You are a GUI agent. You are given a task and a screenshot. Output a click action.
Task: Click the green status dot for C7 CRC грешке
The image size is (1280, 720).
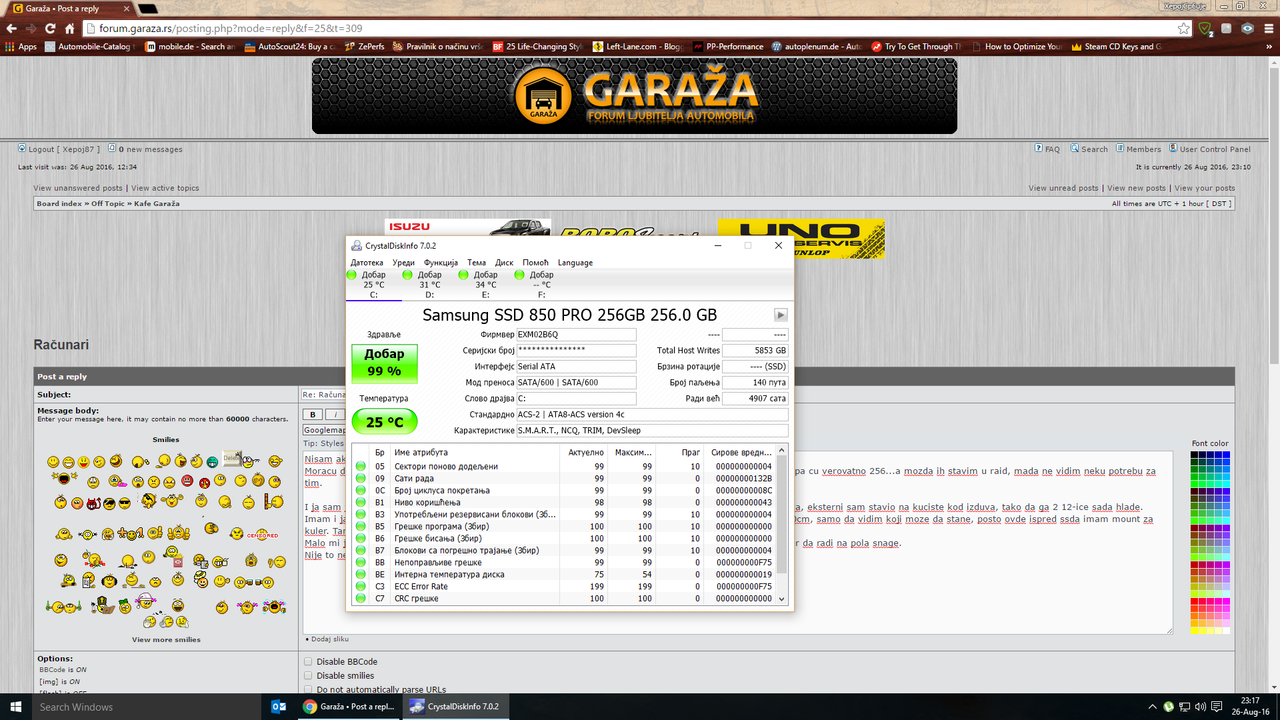tap(360, 598)
